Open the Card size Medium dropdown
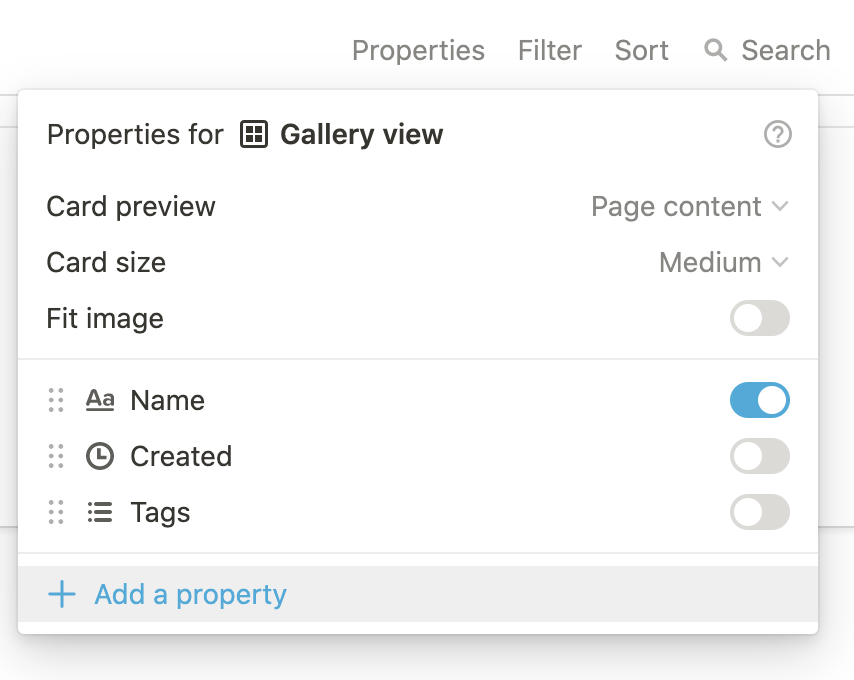854x680 pixels. (723, 263)
